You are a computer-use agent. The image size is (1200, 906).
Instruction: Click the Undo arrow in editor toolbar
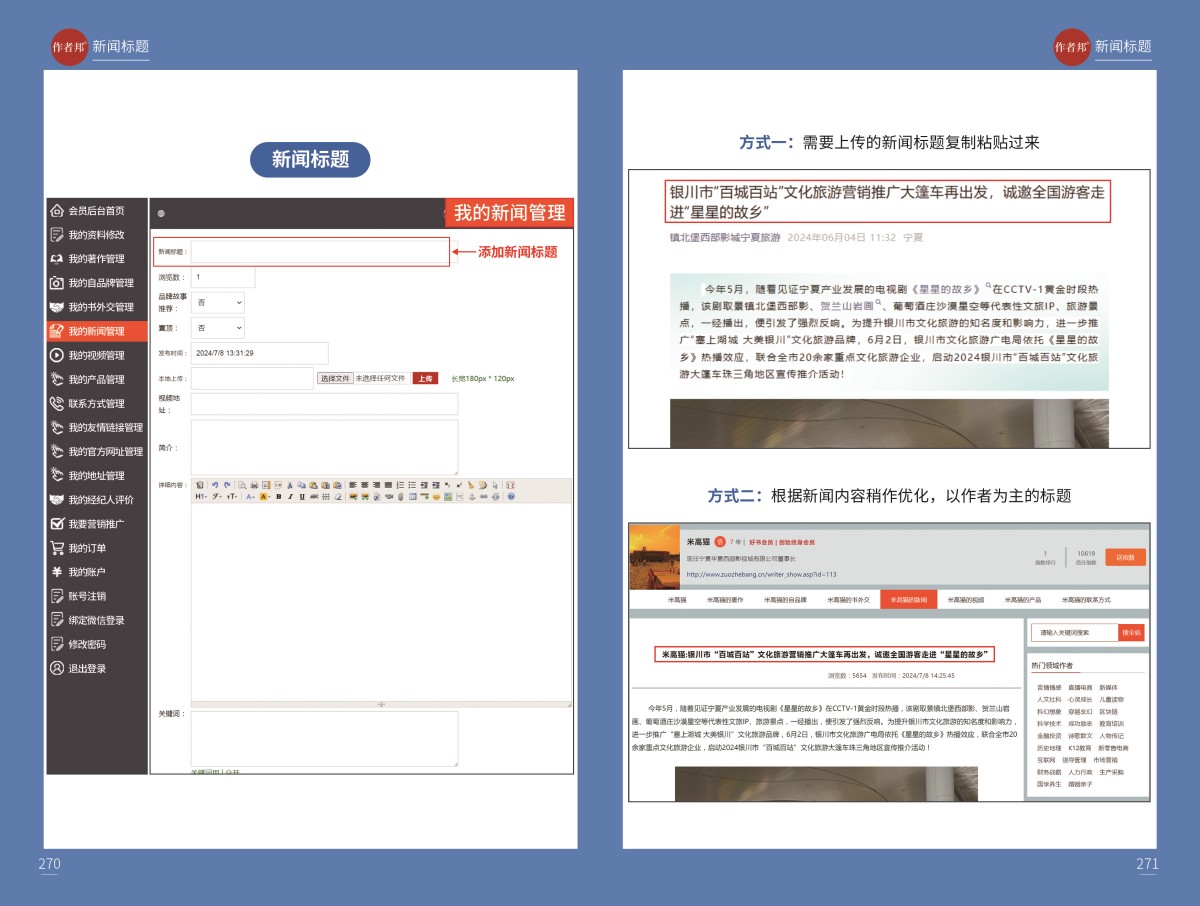215,484
